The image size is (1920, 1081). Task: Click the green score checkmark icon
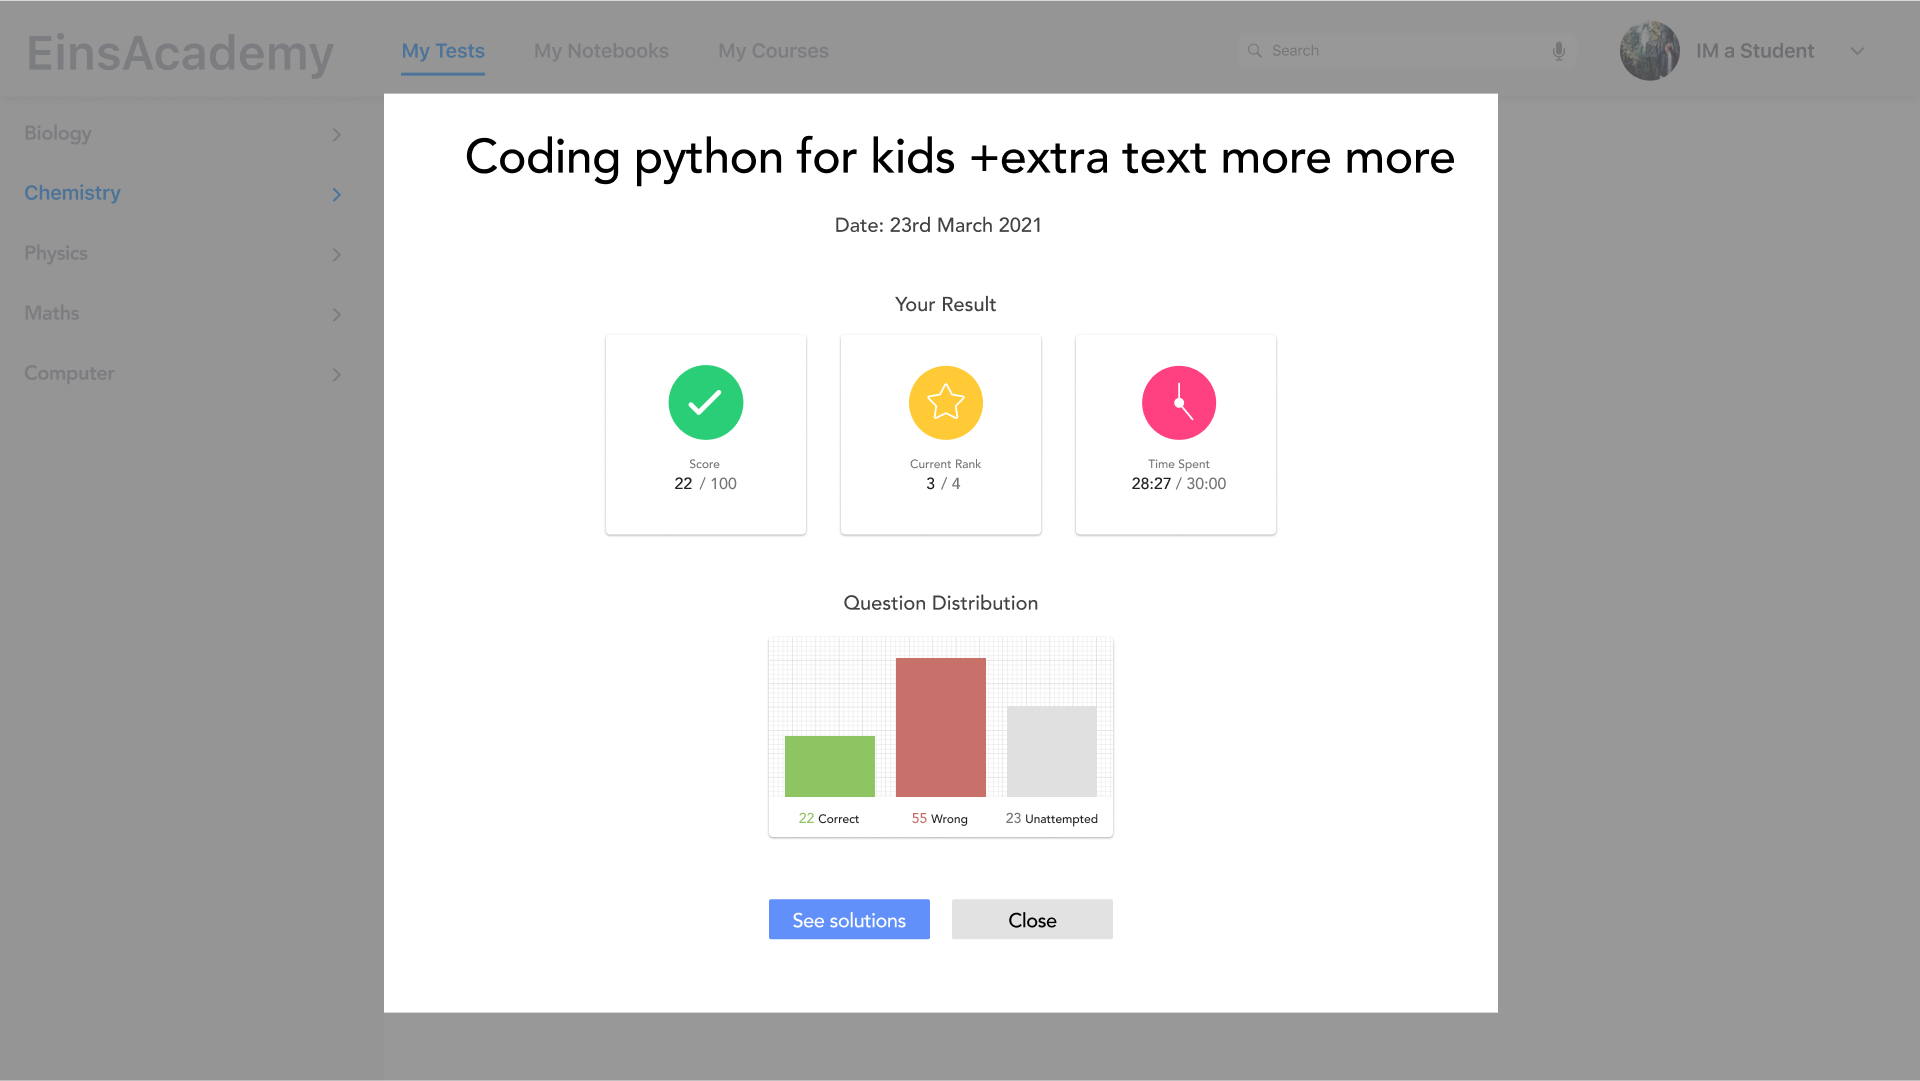click(x=705, y=403)
